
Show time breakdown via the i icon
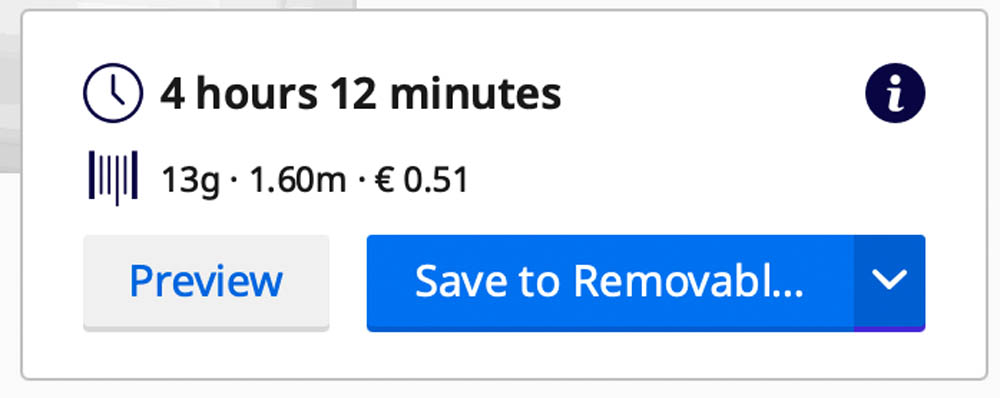[895, 92]
